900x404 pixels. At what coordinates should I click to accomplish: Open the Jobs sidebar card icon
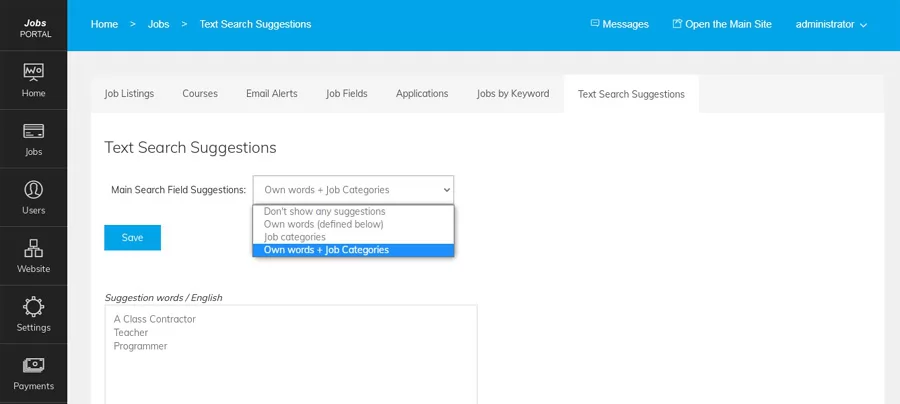tap(33, 131)
